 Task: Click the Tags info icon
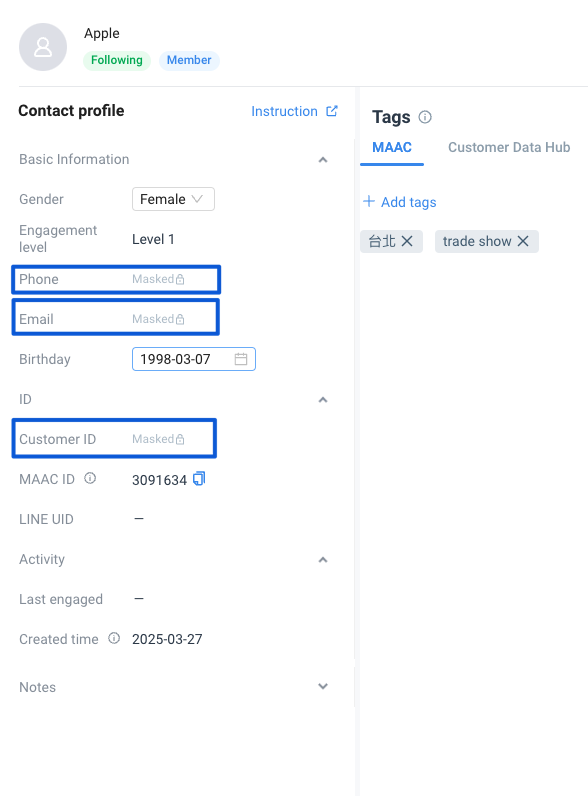click(425, 117)
